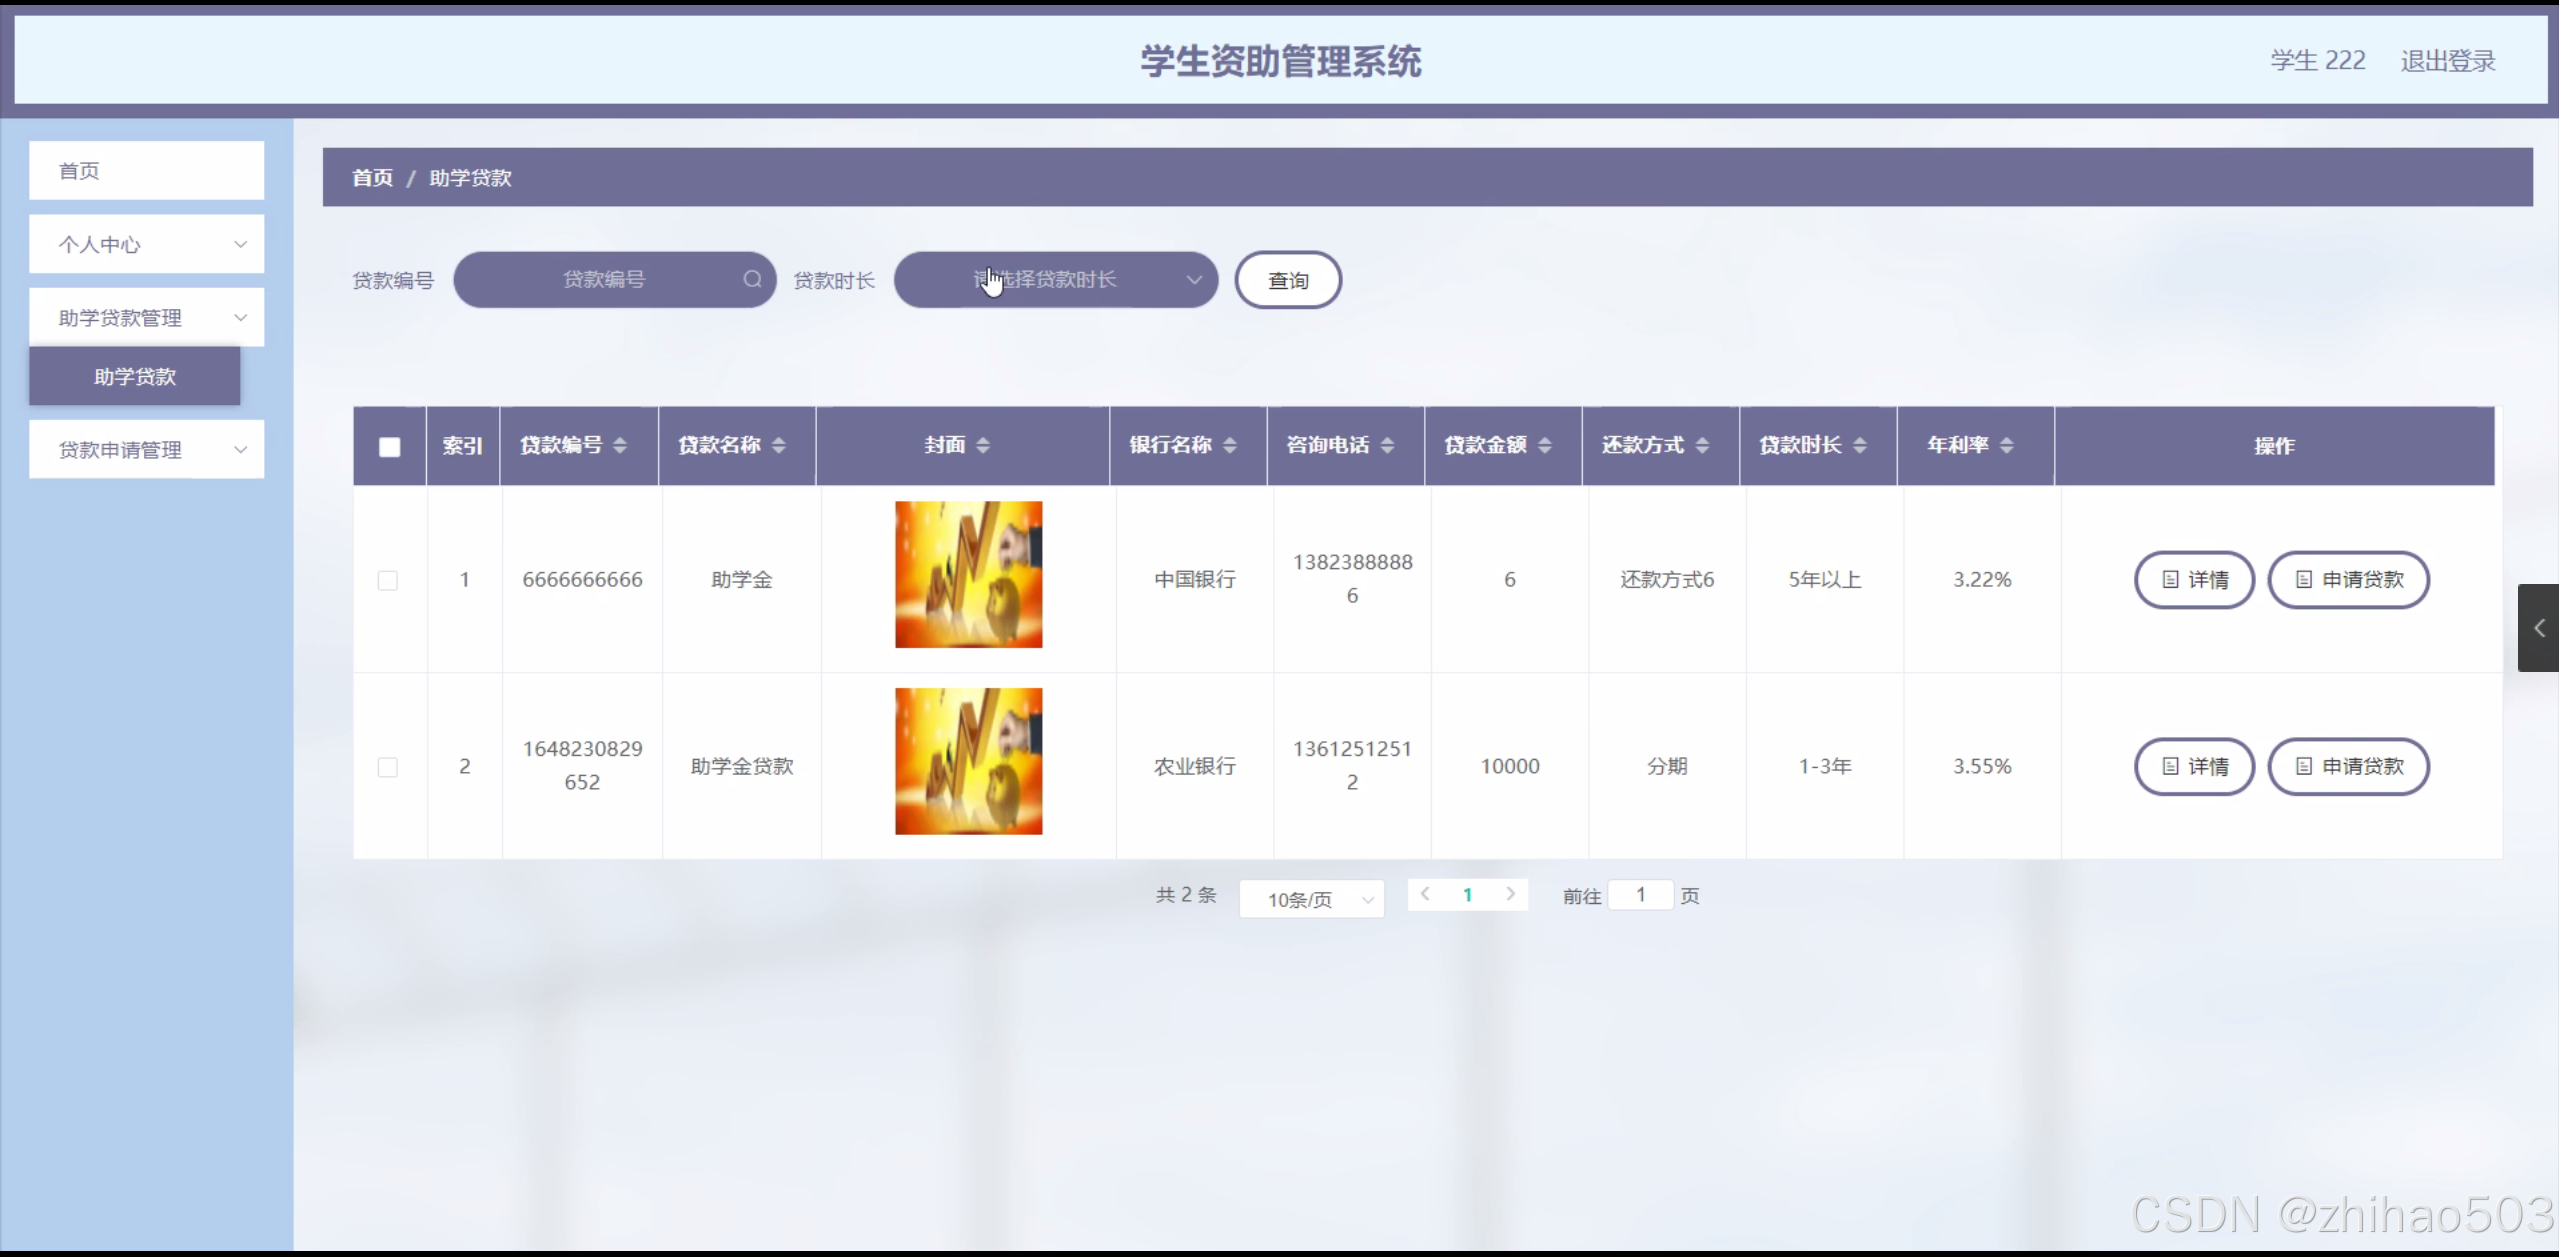Select the checkbox for 助学金贷款 row
The width and height of the screenshot is (2559, 1257).
pos(388,767)
